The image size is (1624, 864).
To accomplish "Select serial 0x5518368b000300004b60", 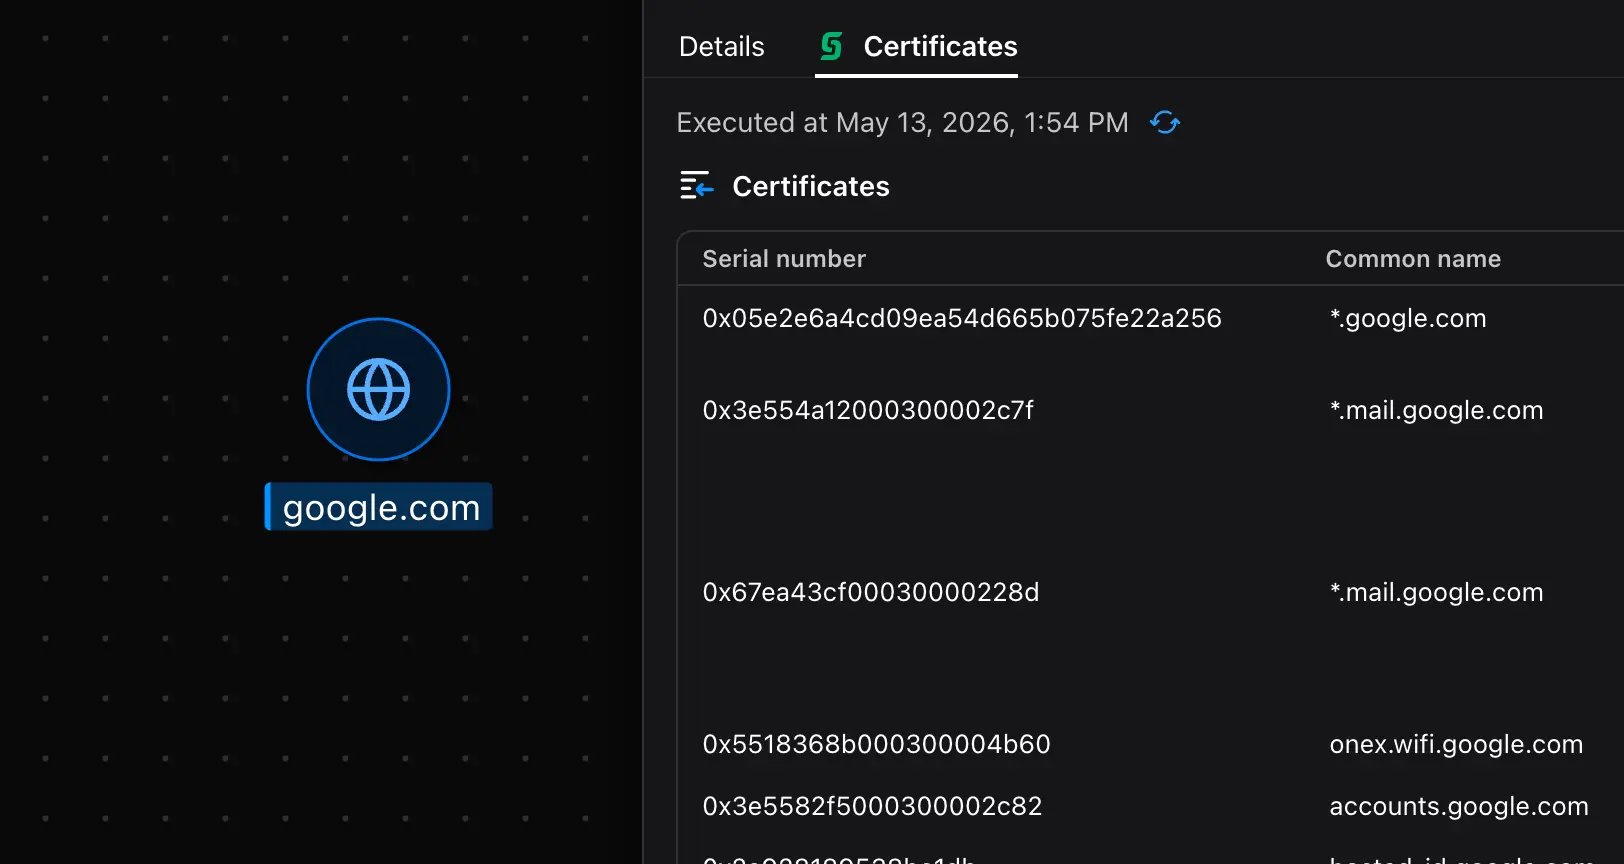I will (876, 744).
